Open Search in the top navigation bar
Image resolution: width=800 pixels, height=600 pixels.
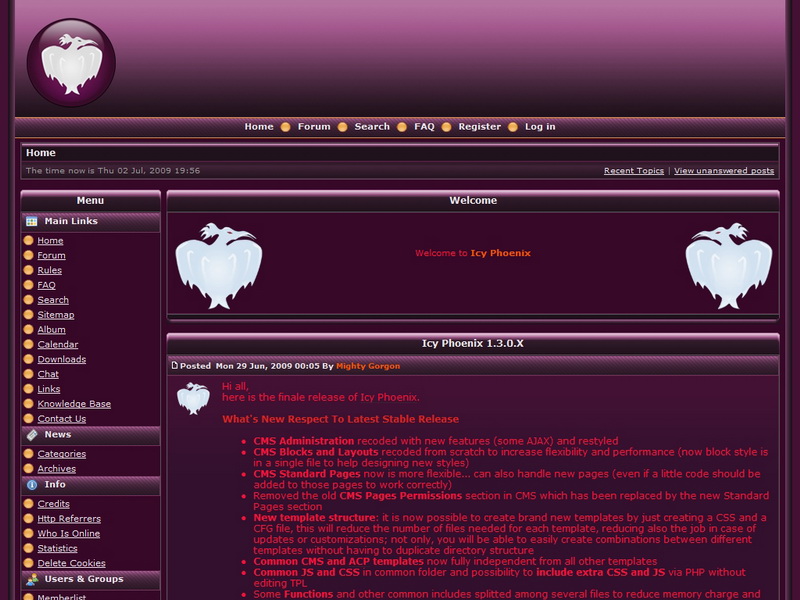click(x=372, y=127)
